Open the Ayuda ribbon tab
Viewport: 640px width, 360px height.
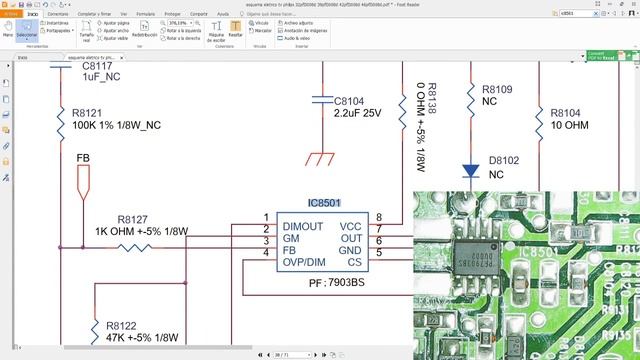[223, 14]
